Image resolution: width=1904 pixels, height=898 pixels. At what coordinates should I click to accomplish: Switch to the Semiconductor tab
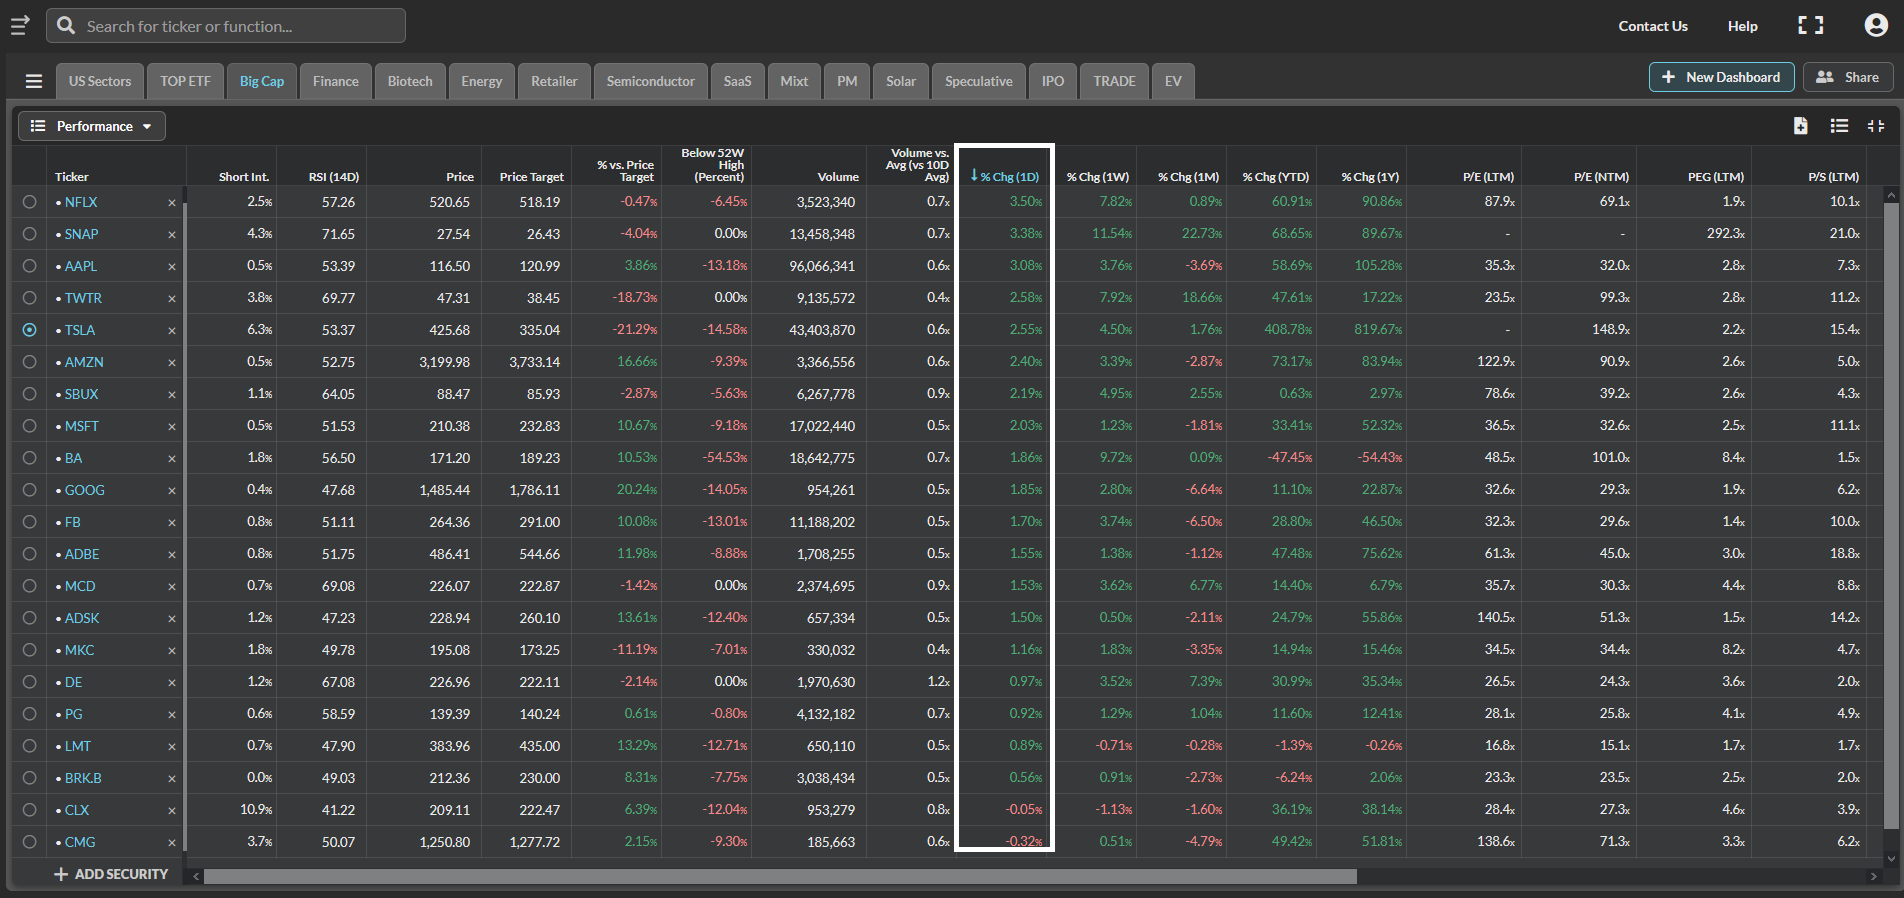[x=650, y=81]
